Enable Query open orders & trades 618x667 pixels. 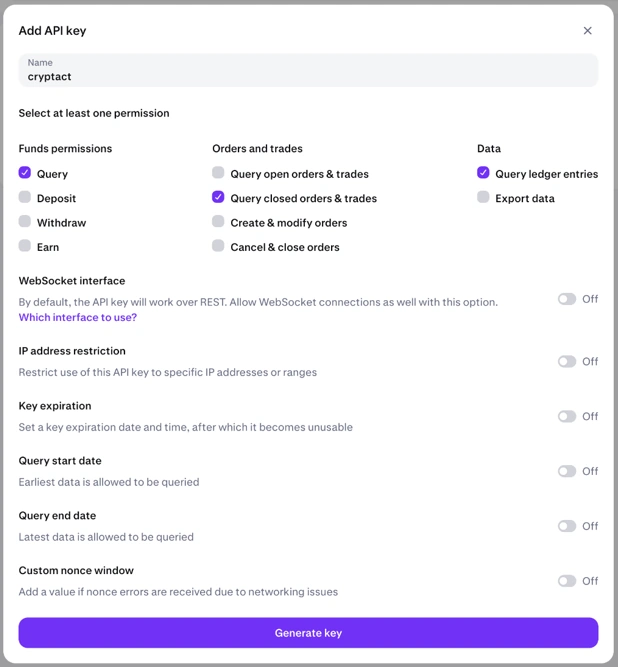[218, 172]
